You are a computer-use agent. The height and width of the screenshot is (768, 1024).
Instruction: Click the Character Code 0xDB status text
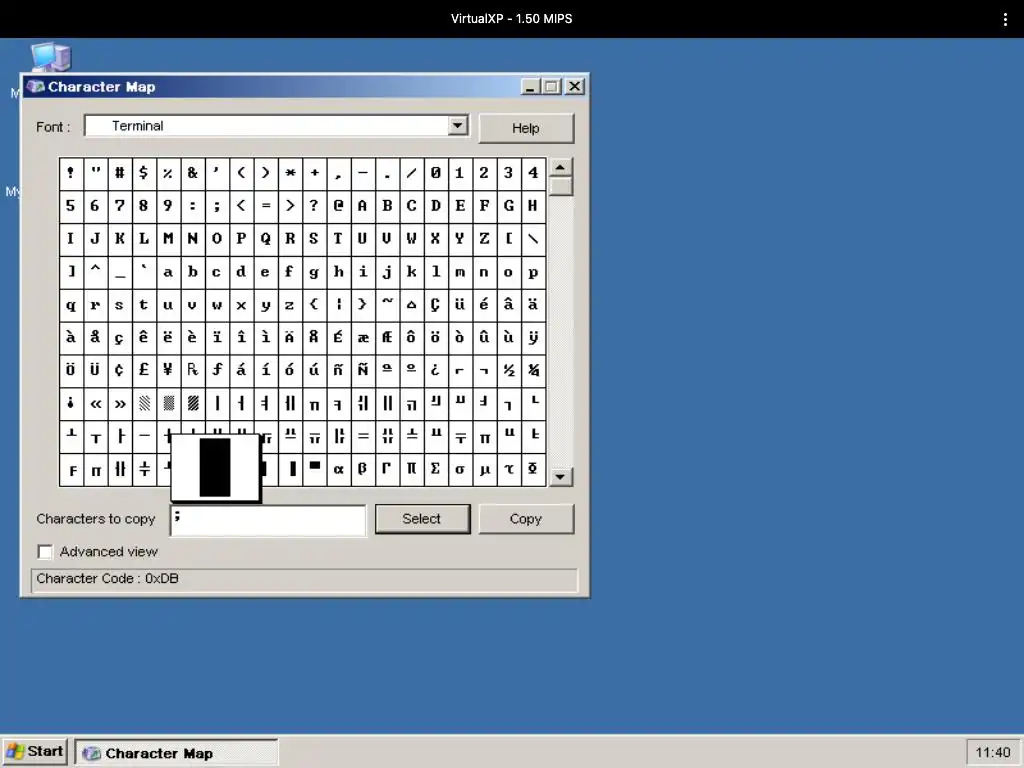[108, 579]
